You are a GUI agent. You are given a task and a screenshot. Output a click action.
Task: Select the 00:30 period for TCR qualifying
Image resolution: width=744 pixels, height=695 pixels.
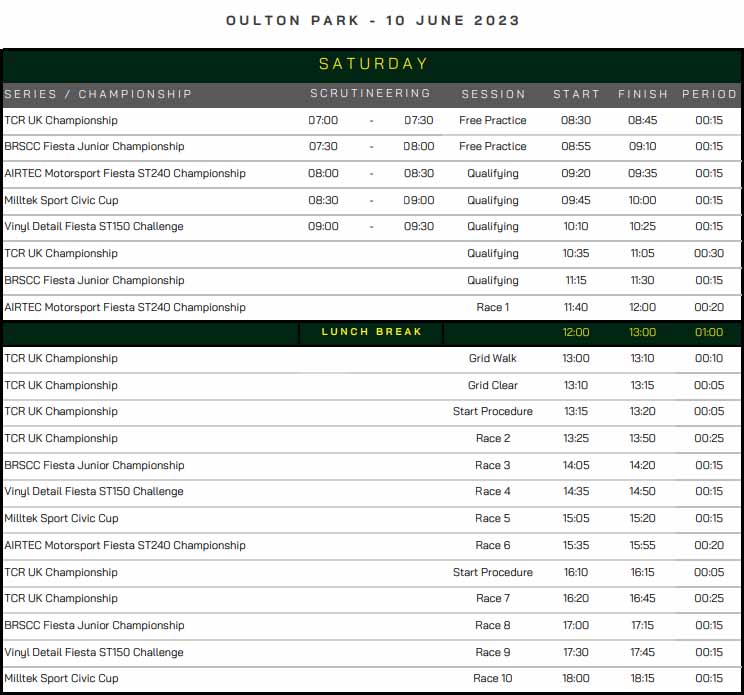tap(709, 254)
